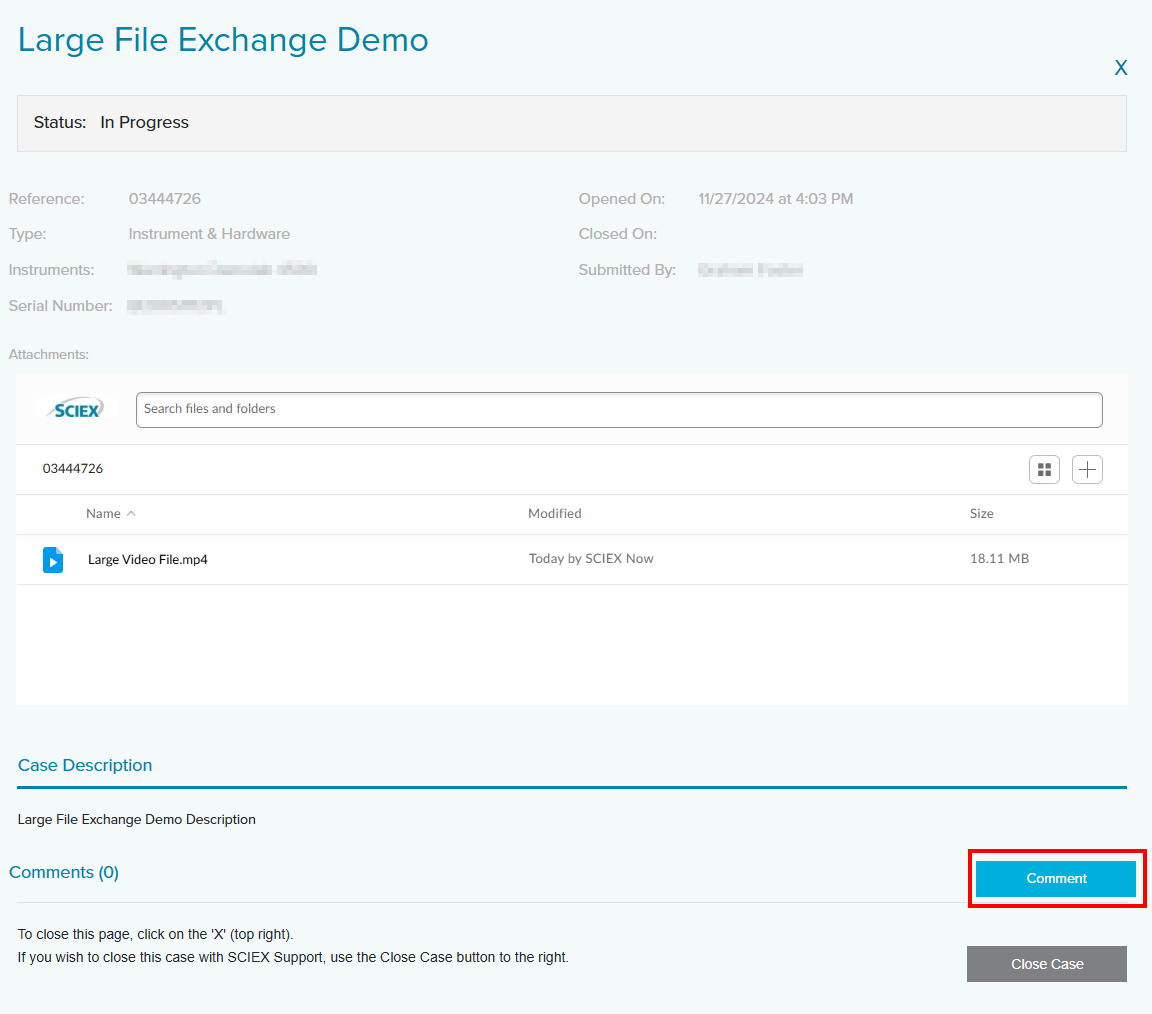Click the blue video file icon

(x=53, y=559)
